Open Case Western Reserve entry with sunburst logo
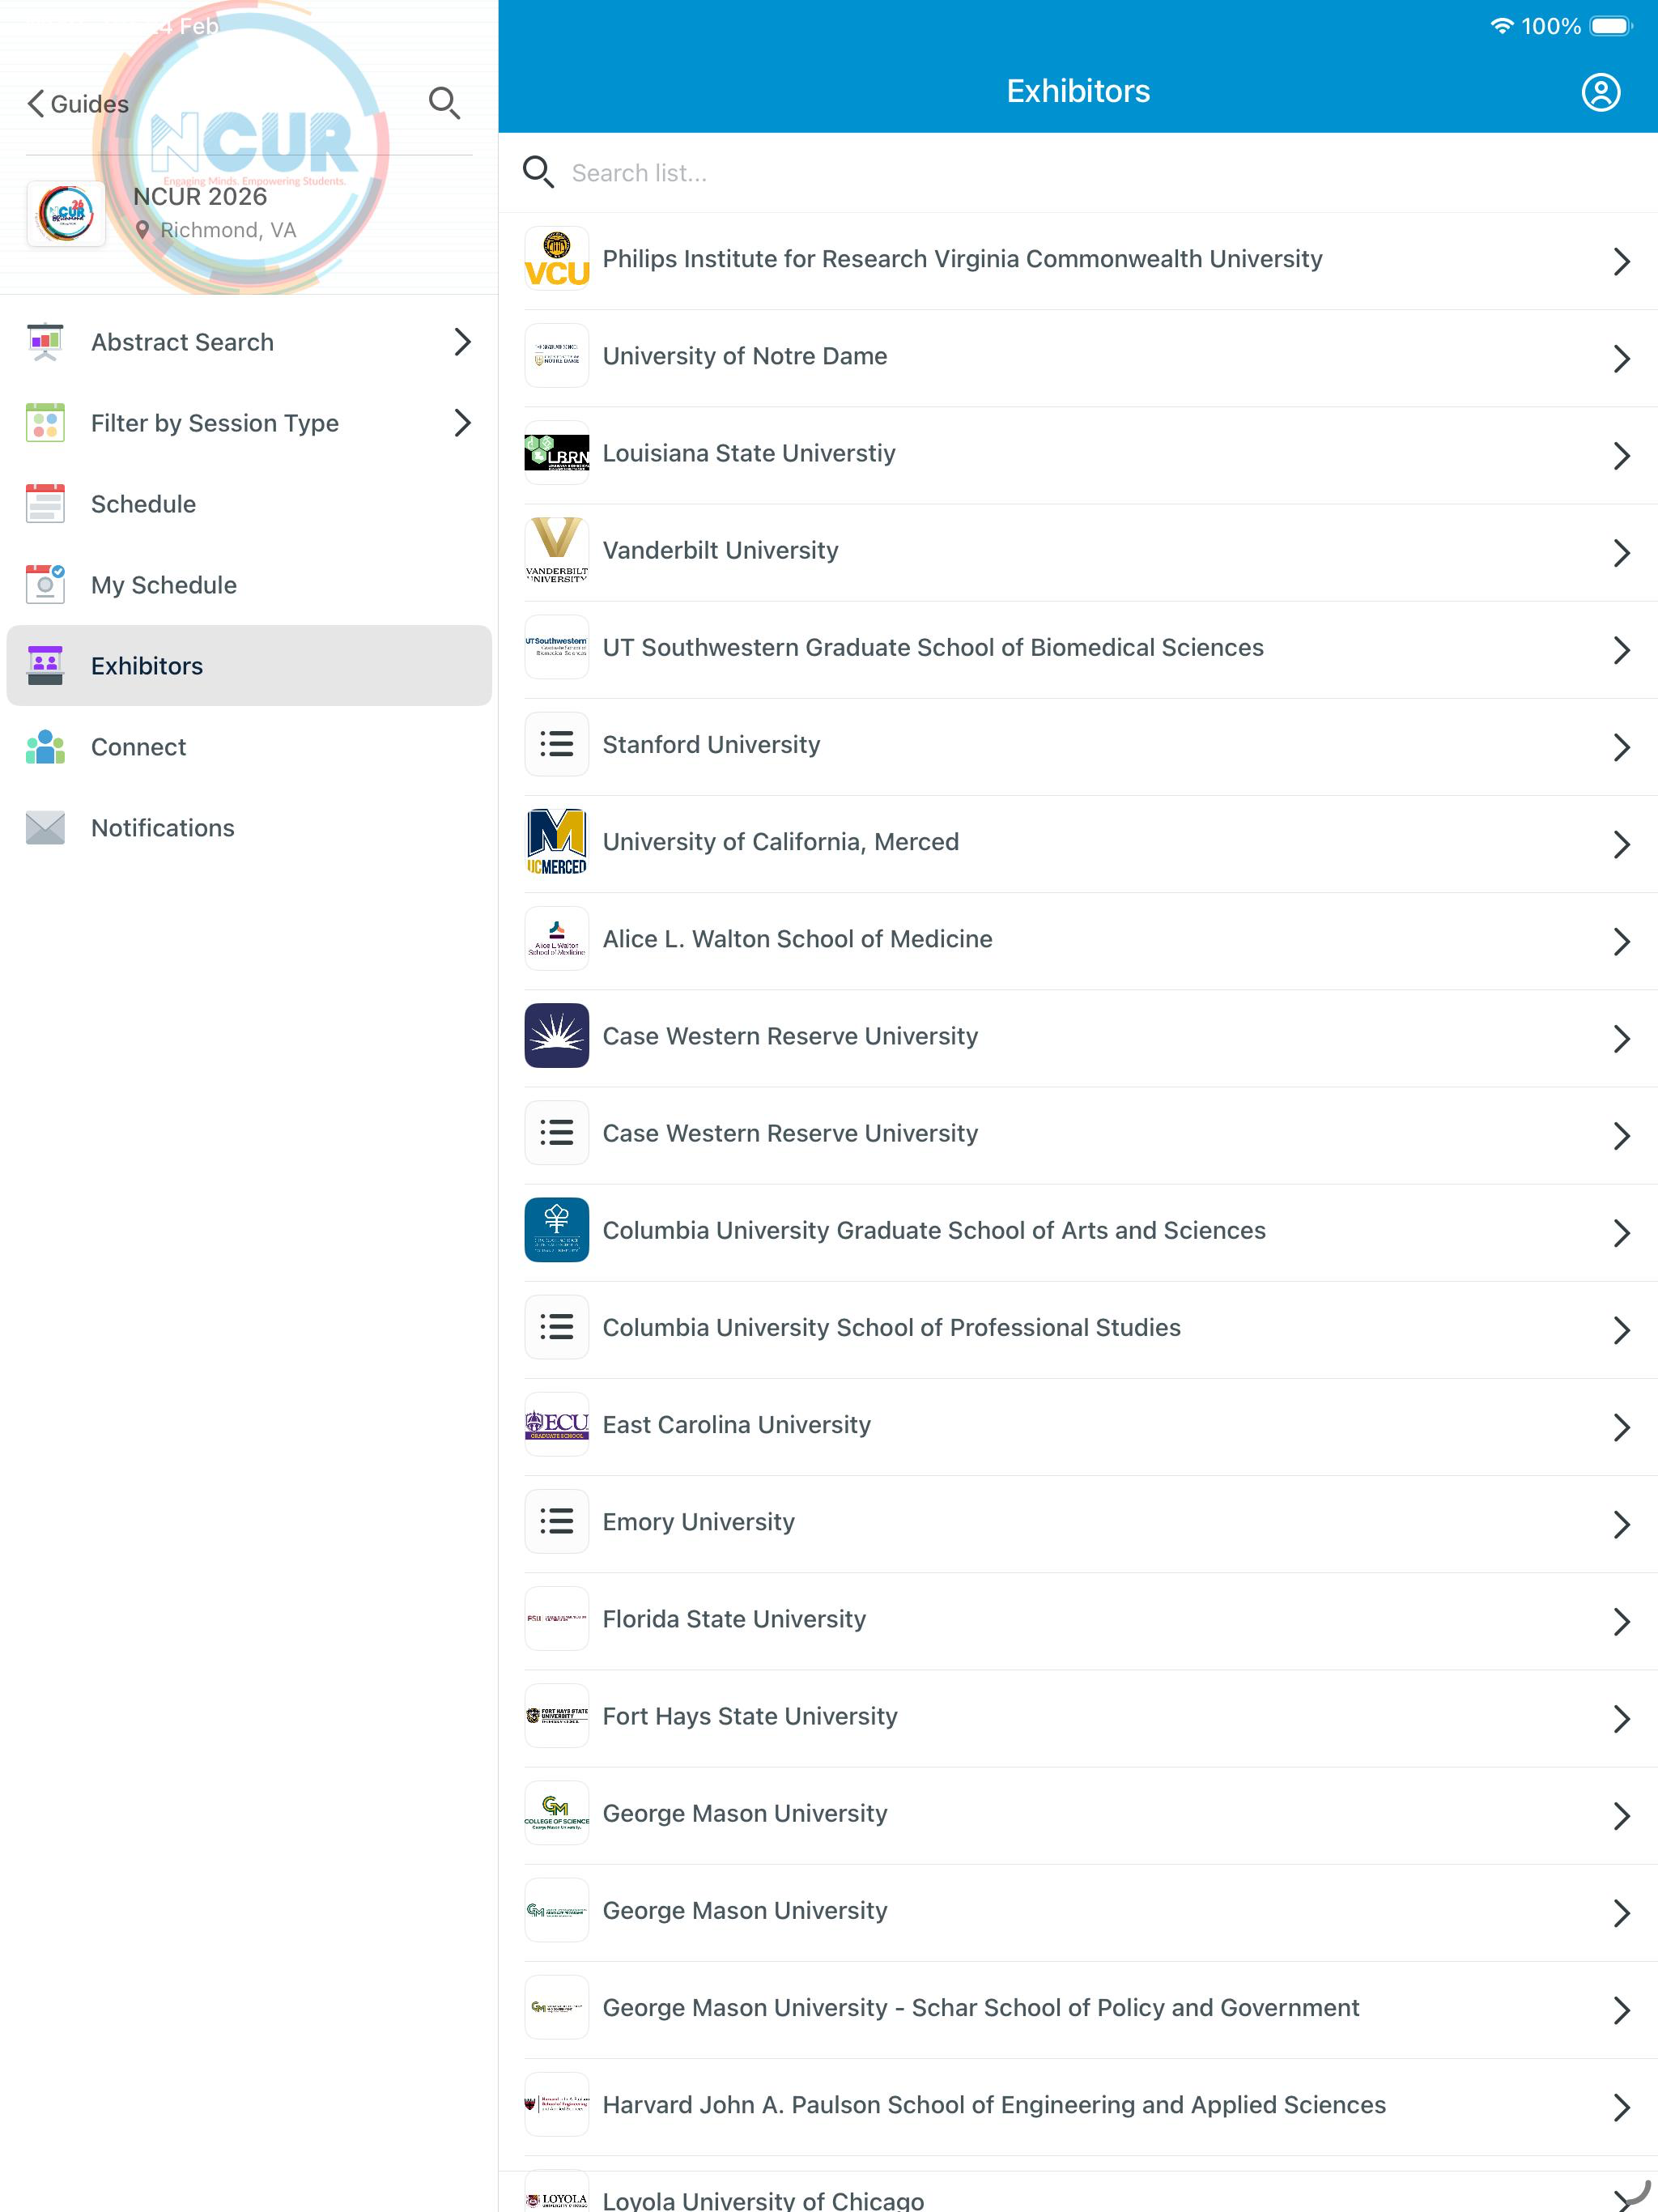 [1078, 1037]
